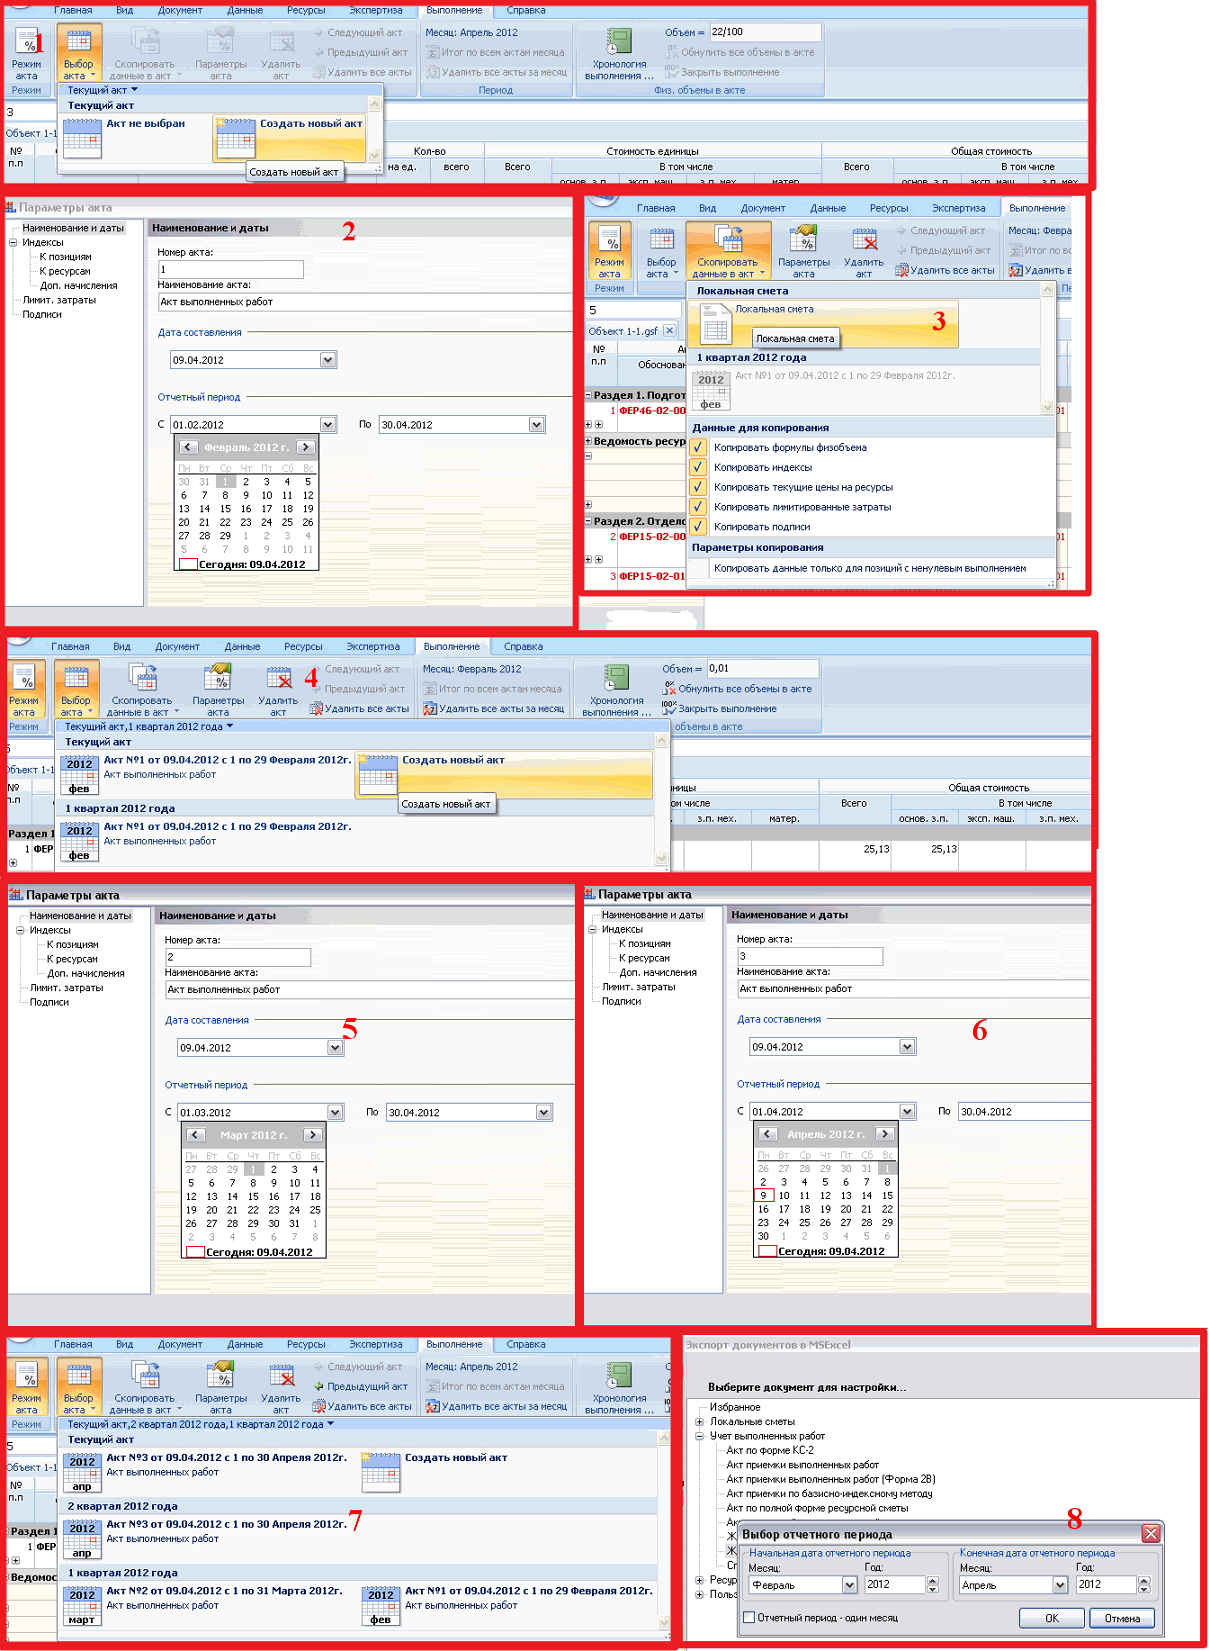Click Отмена in Выбор отчетного периода dialog
The width and height of the screenshot is (1210, 1651).
click(1122, 1618)
